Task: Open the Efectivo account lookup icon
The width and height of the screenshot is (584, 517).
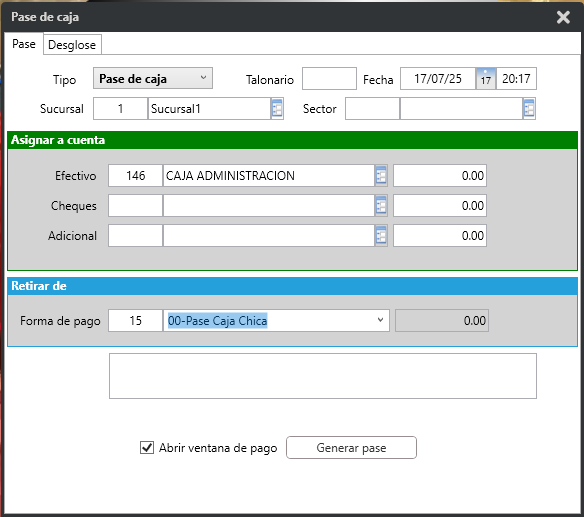Action: (381, 175)
